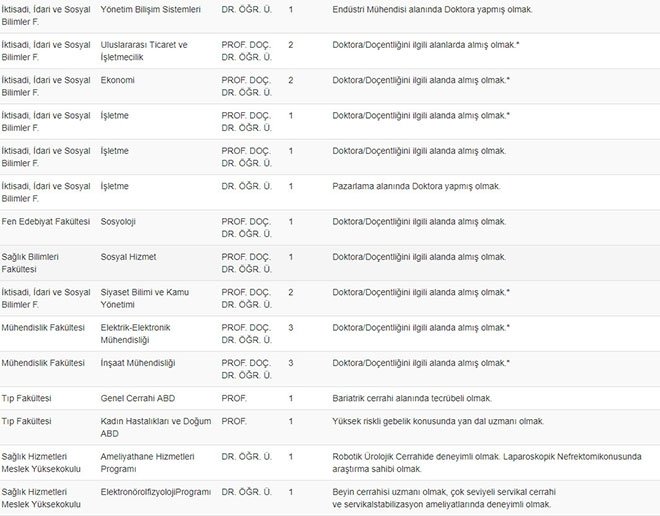Viewport: 660px width, 516px height.
Task: Click the Sosyoloji department cell
Action: point(118,221)
